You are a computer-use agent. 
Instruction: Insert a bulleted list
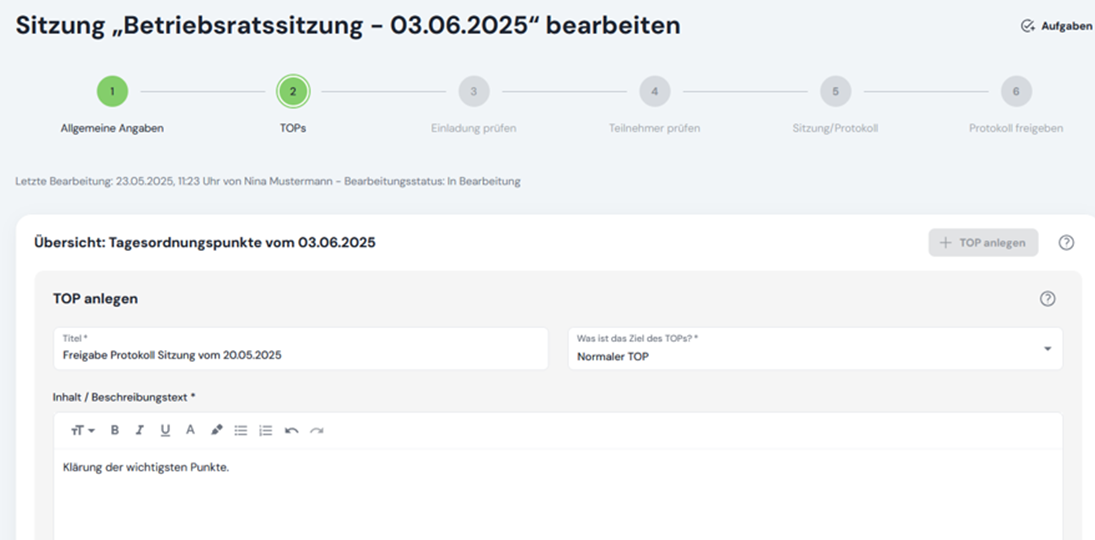[x=241, y=430]
